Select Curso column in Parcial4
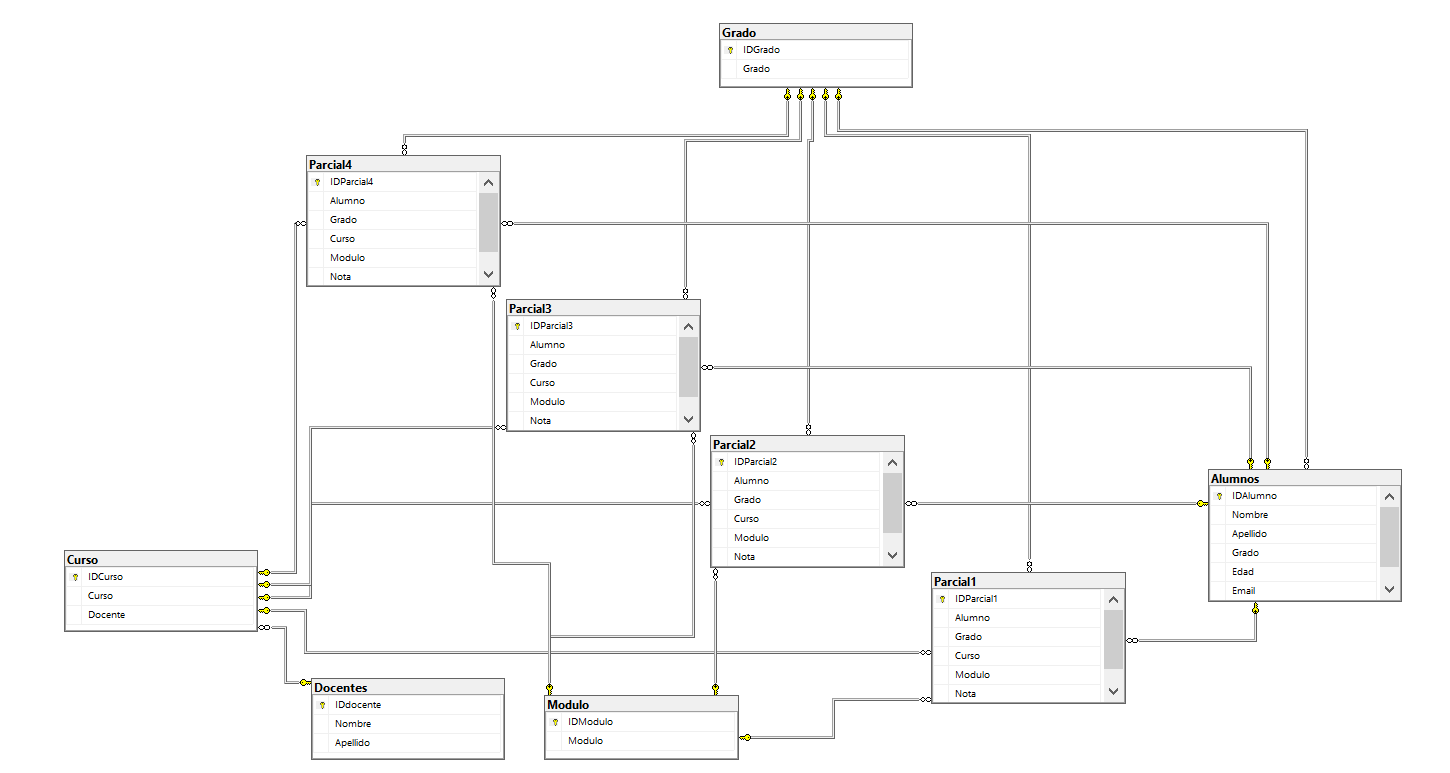The width and height of the screenshot is (1450, 773). [x=393, y=239]
